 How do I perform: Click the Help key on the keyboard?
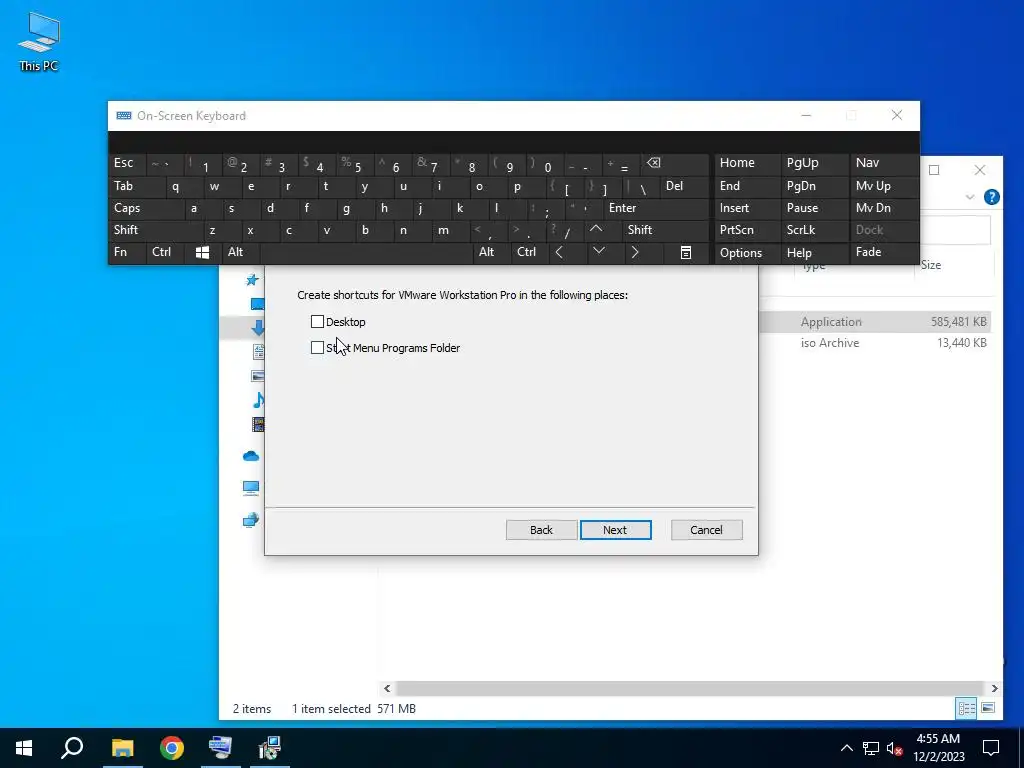pos(813,253)
